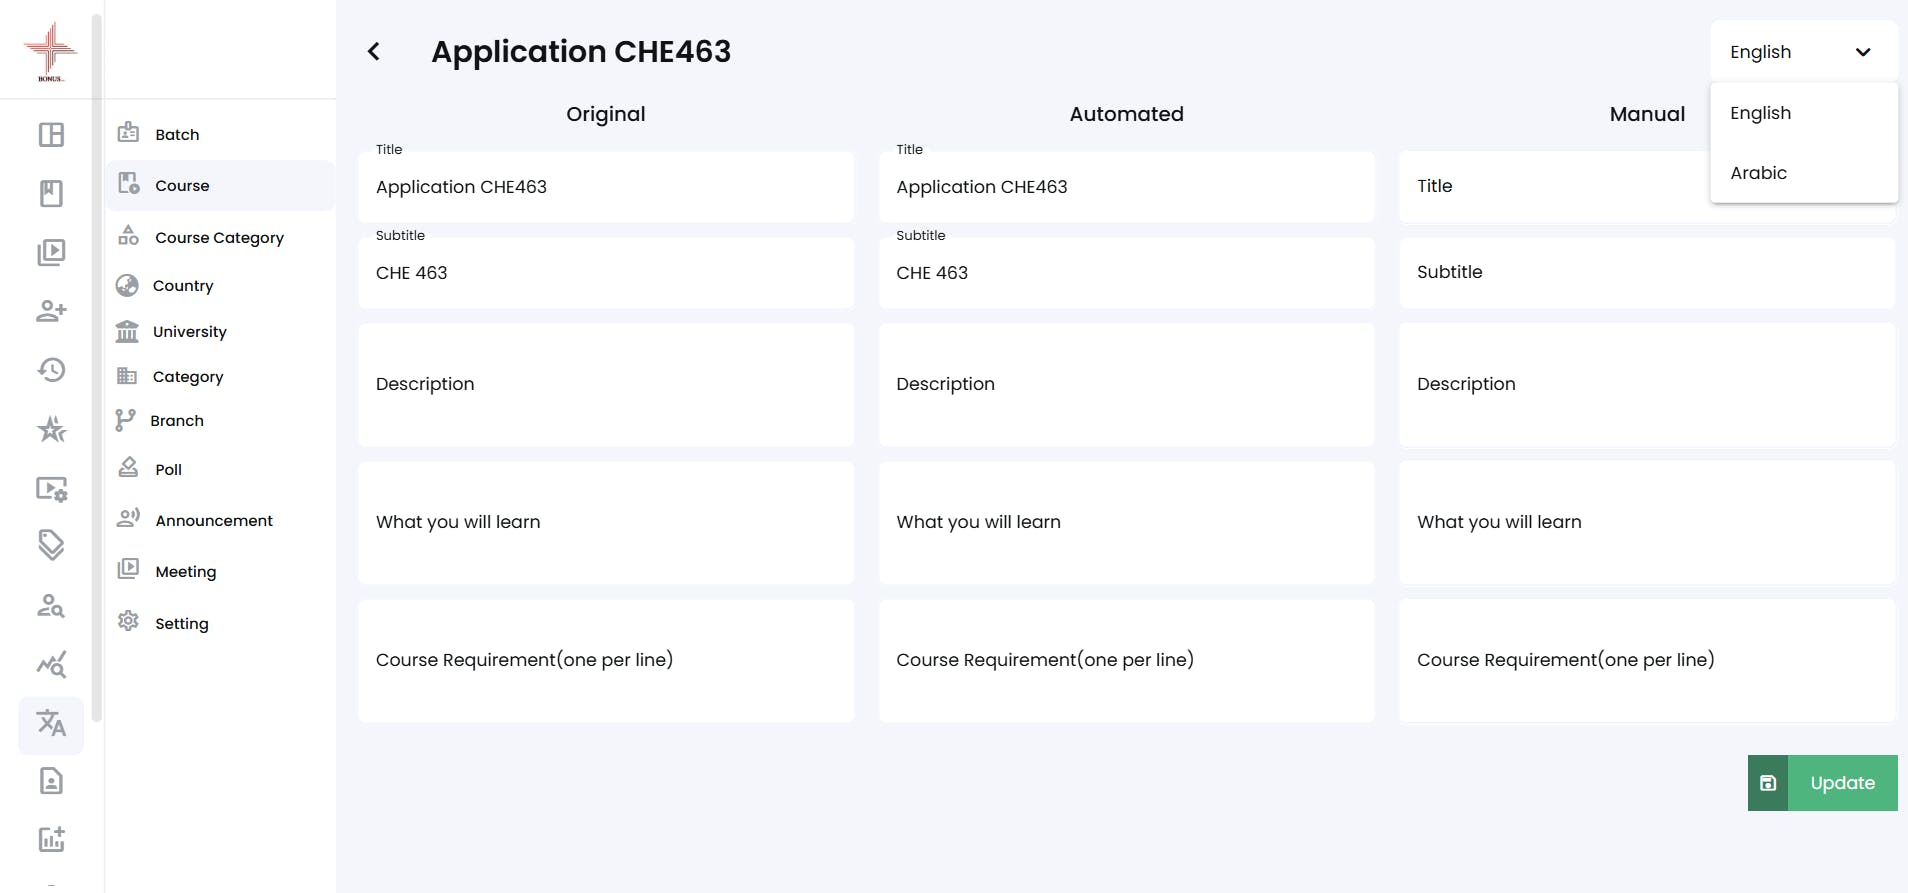Open the analytics search icon in left rail
The image size is (1908, 893).
click(x=51, y=664)
